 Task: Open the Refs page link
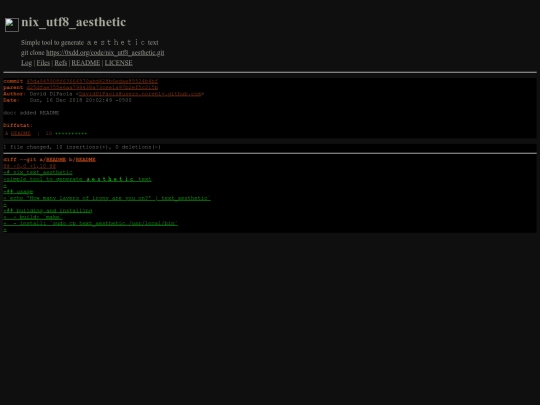(x=61, y=63)
